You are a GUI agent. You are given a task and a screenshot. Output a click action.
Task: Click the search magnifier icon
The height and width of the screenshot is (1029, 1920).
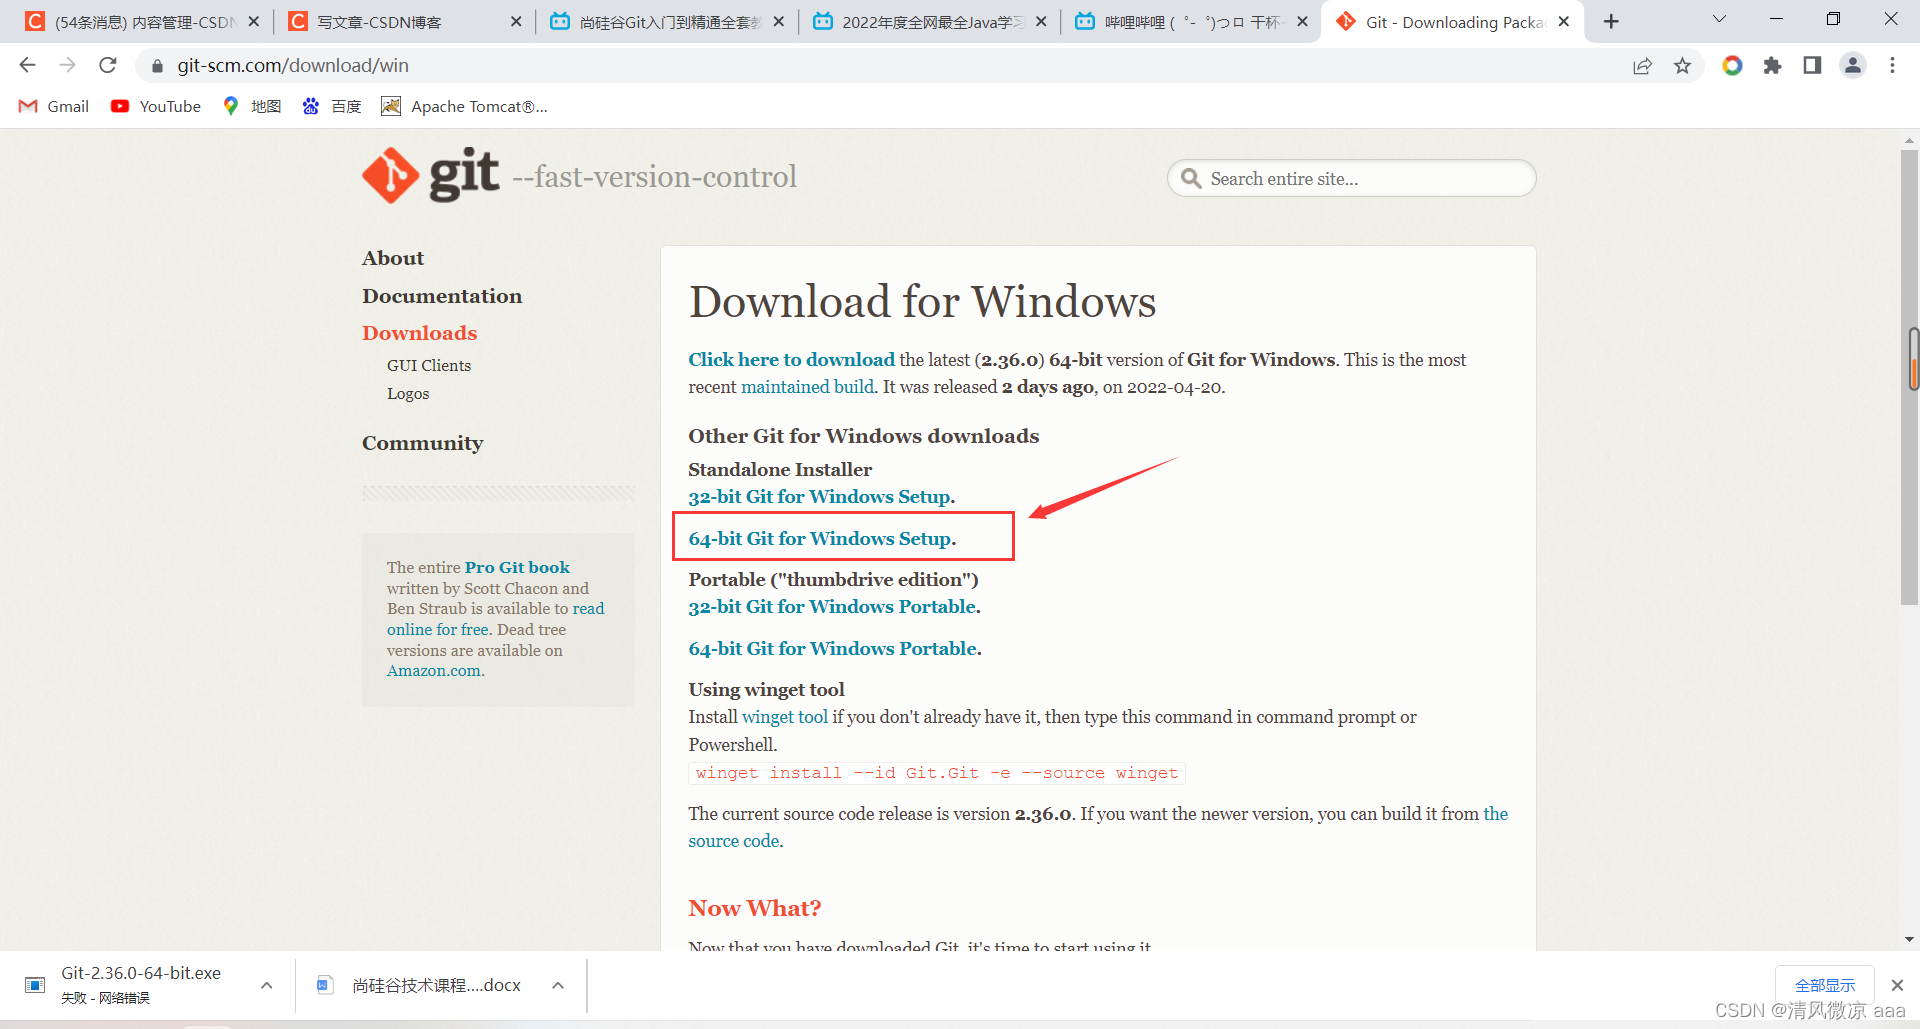pyautogui.click(x=1190, y=179)
